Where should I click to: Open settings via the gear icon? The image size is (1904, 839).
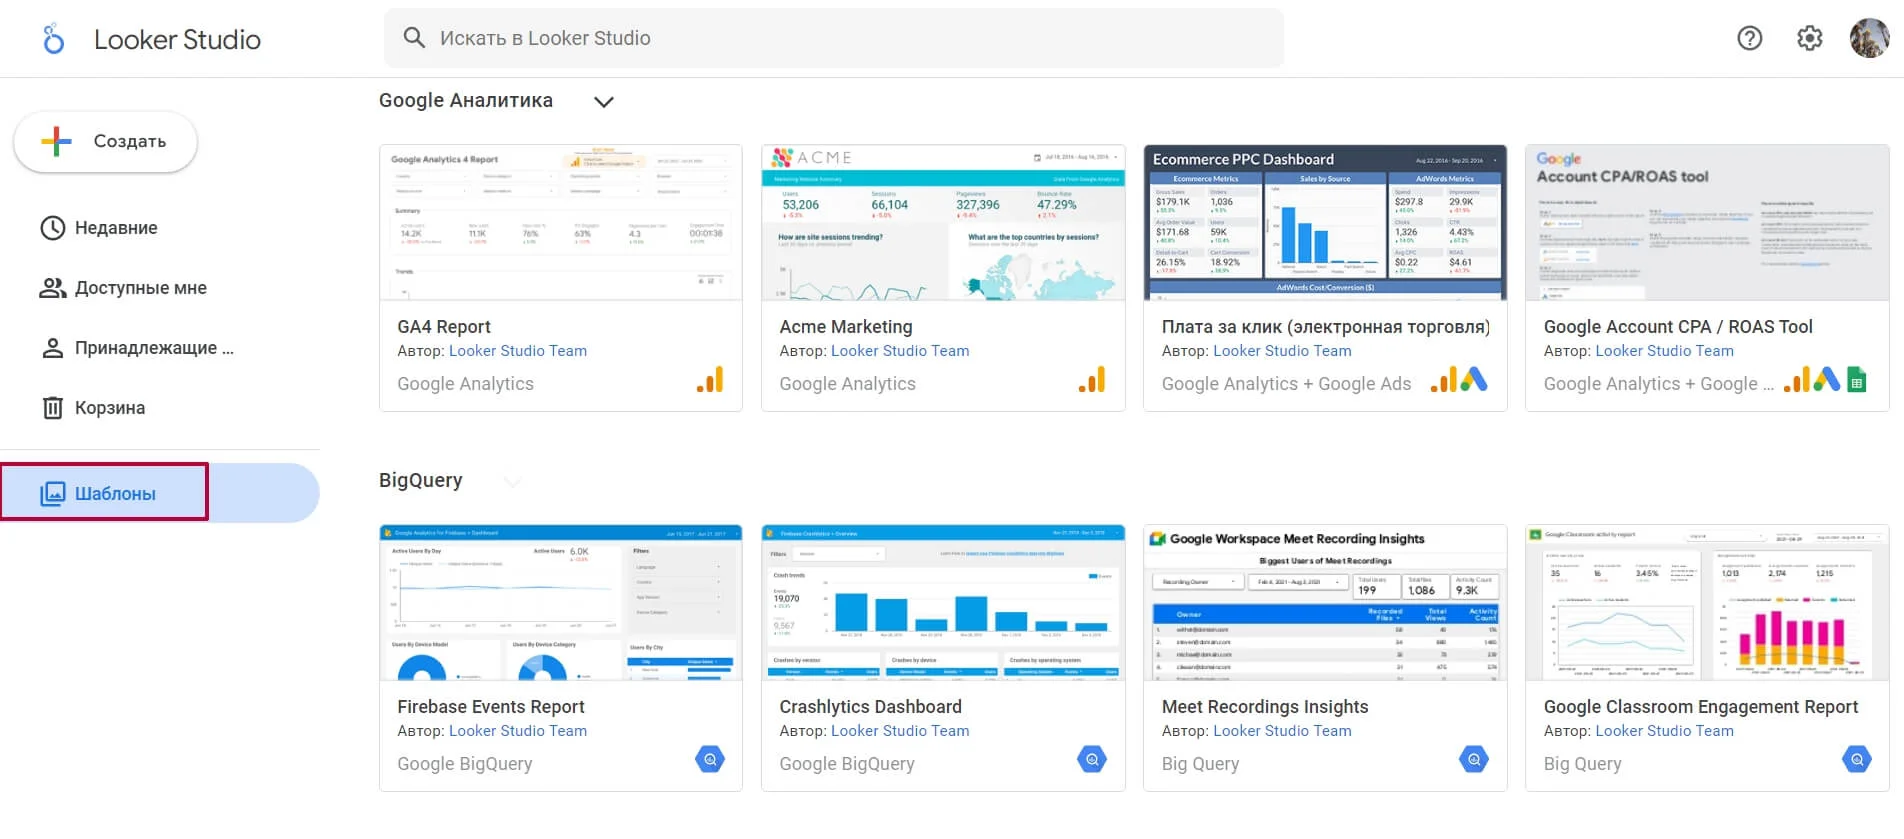pos(1809,38)
